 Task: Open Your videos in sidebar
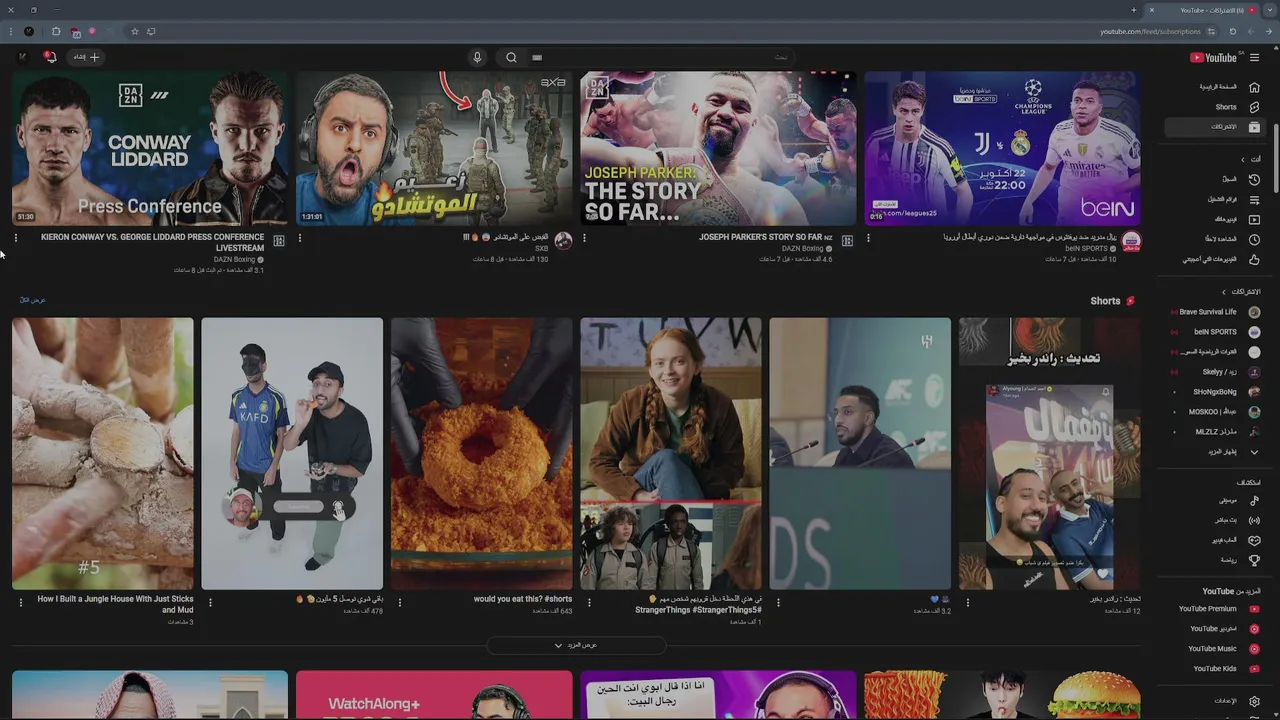[x=1213, y=219]
